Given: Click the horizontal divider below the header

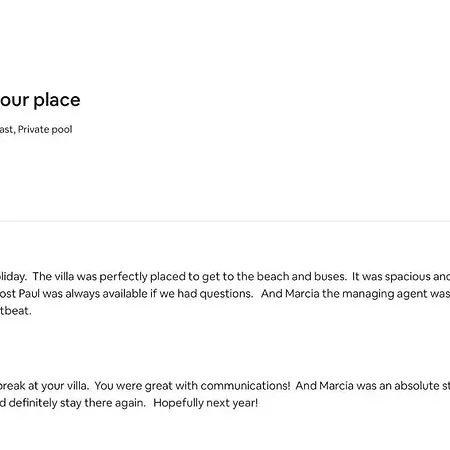Looking at the screenshot, I should pos(225,221).
